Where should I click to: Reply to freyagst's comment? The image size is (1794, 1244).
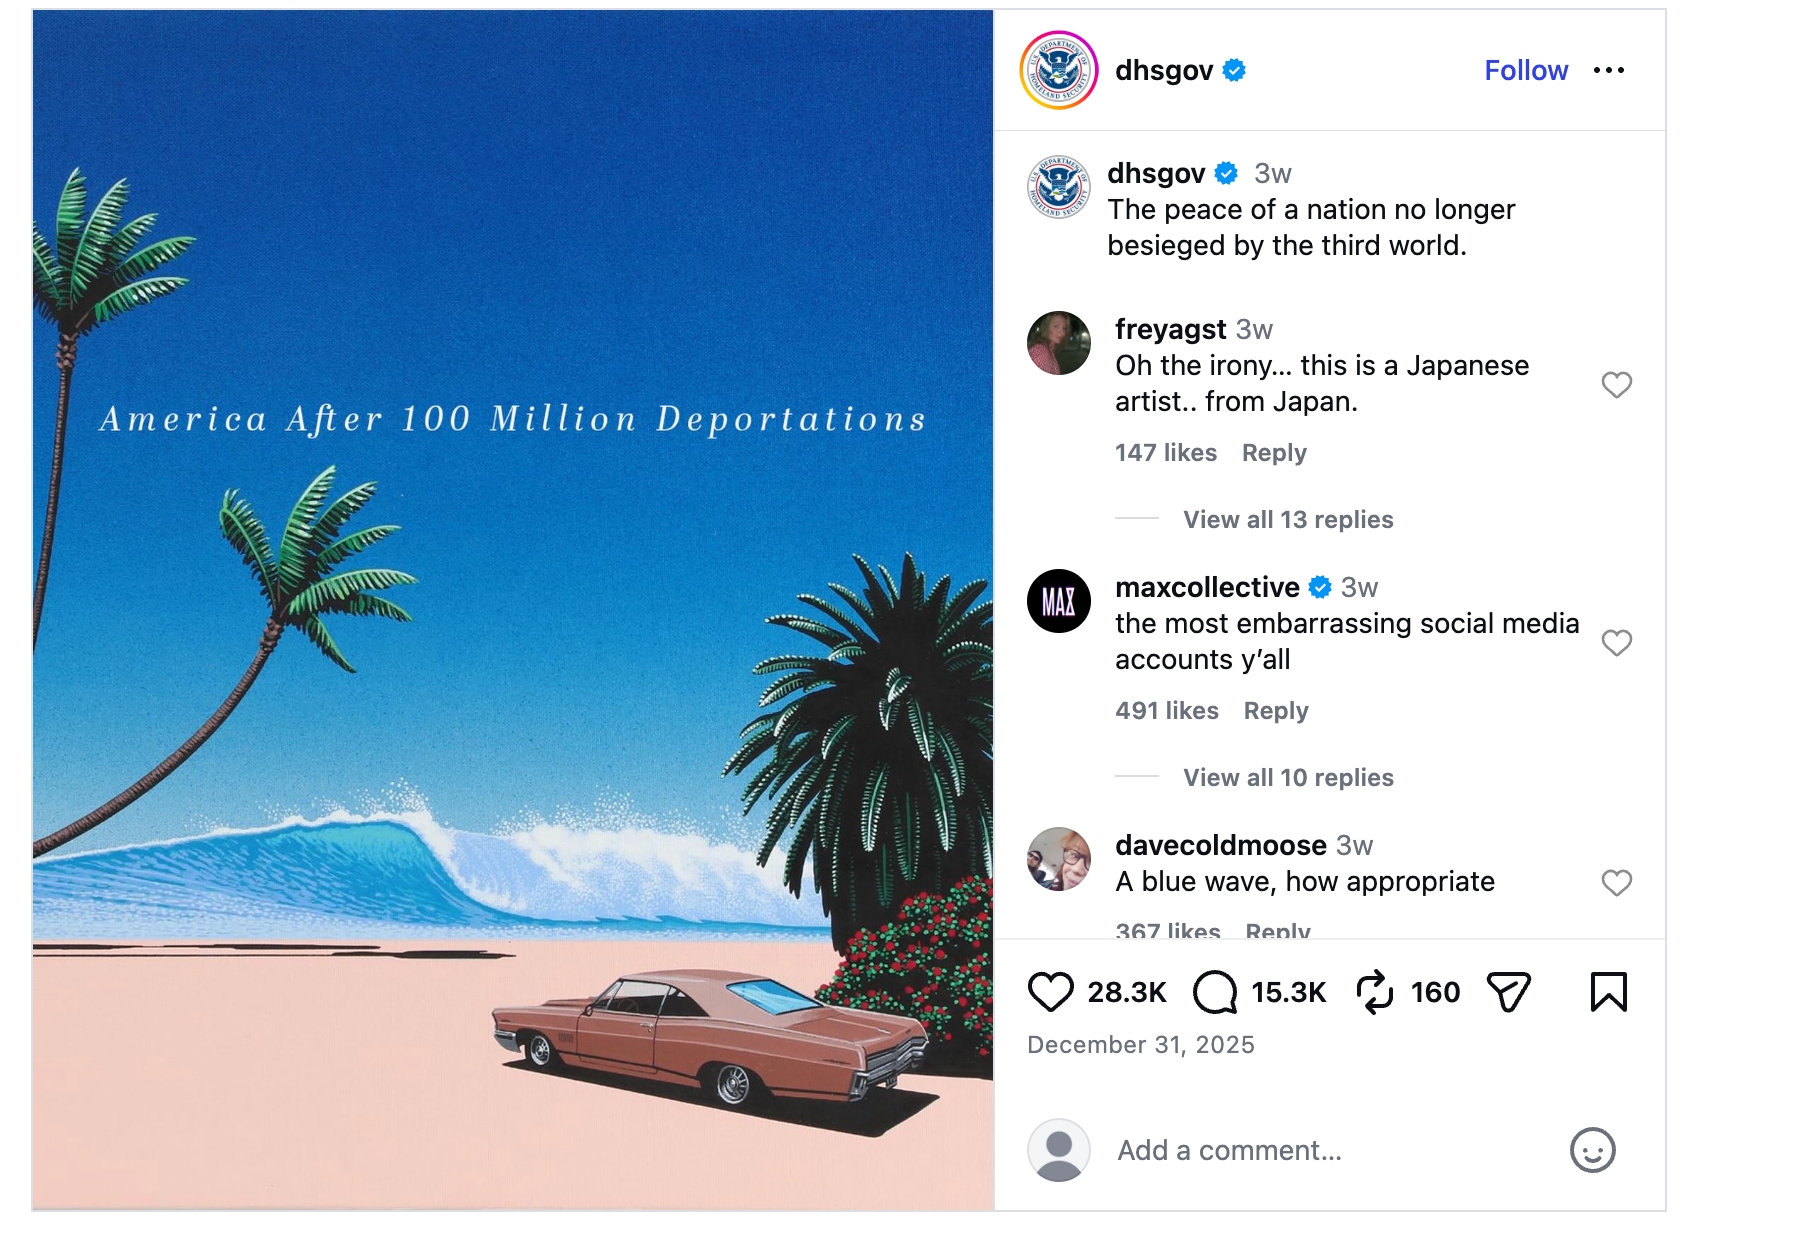1273,453
